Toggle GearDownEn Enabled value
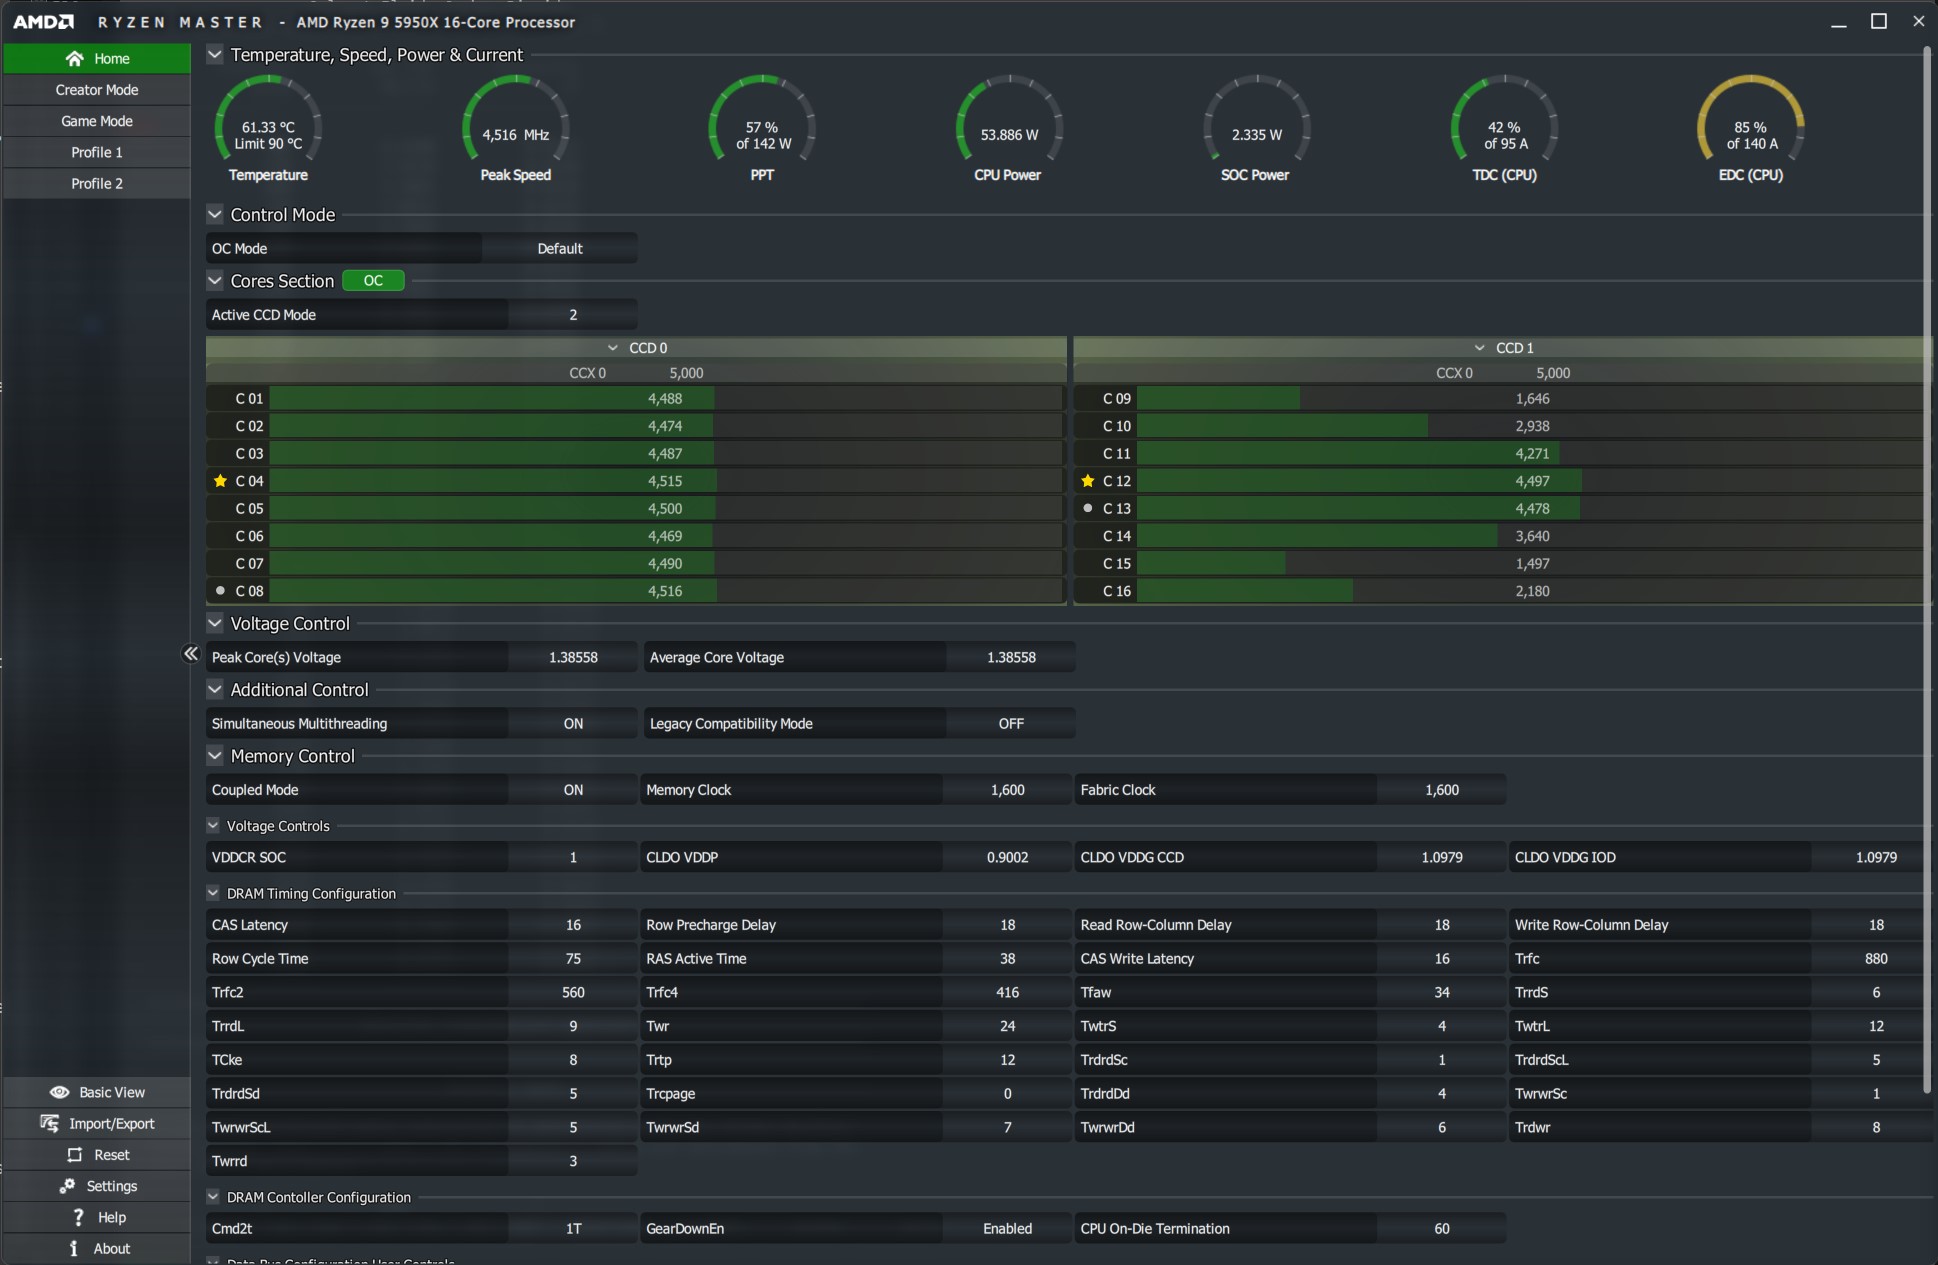The height and width of the screenshot is (1265, 1938). (1007, 1228)
